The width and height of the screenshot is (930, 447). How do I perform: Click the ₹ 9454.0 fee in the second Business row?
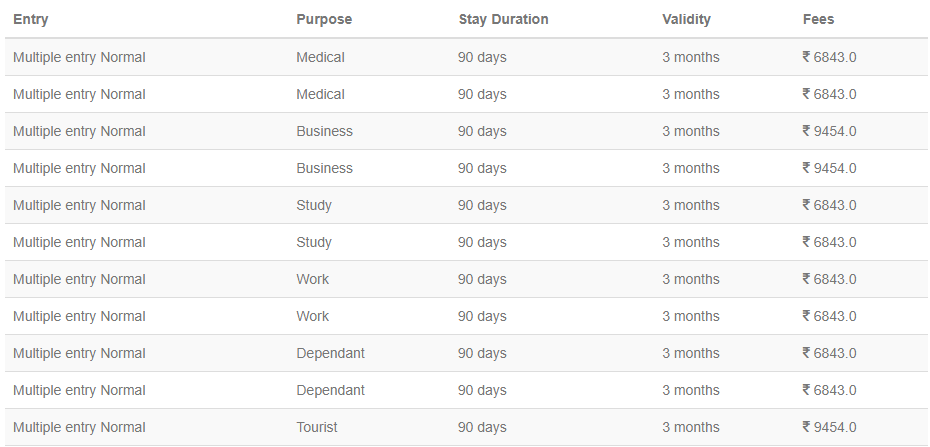[x=829, y=168]
